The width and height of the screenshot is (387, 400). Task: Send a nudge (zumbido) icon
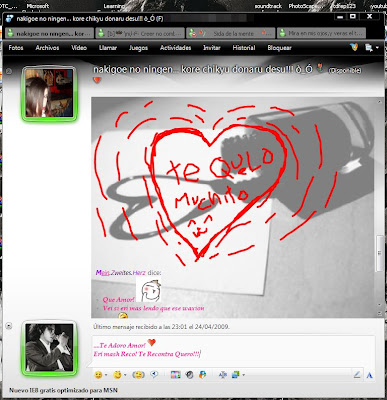click(x=138, y=375)
